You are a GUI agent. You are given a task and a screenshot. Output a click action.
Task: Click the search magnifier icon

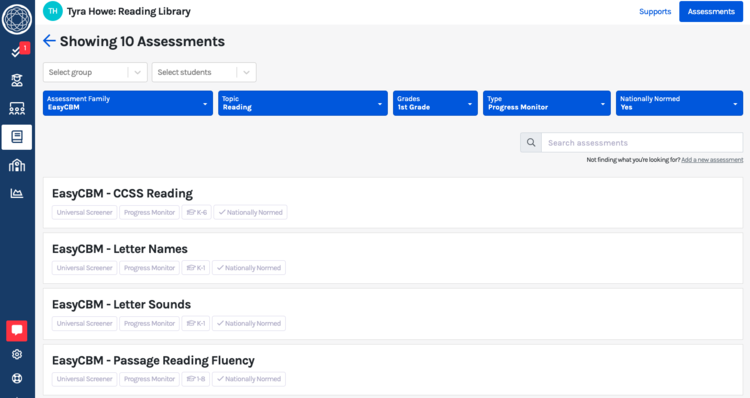(531, 143)
